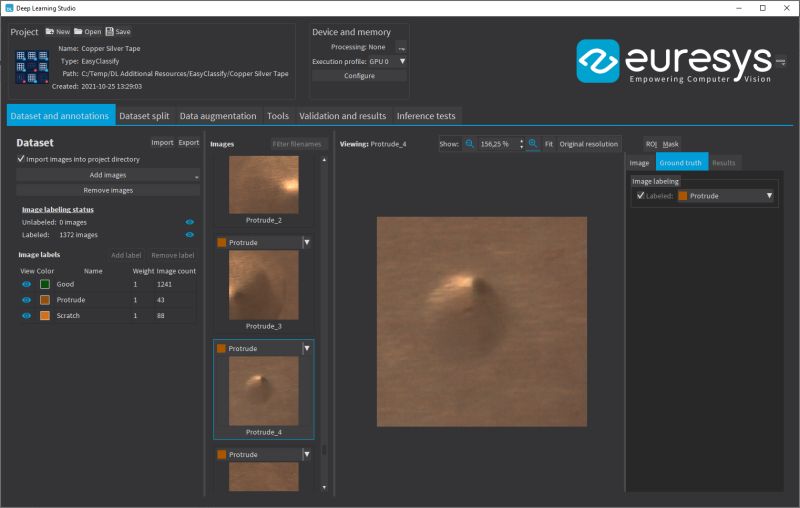Click the ROI button

[x=651, y=144]
